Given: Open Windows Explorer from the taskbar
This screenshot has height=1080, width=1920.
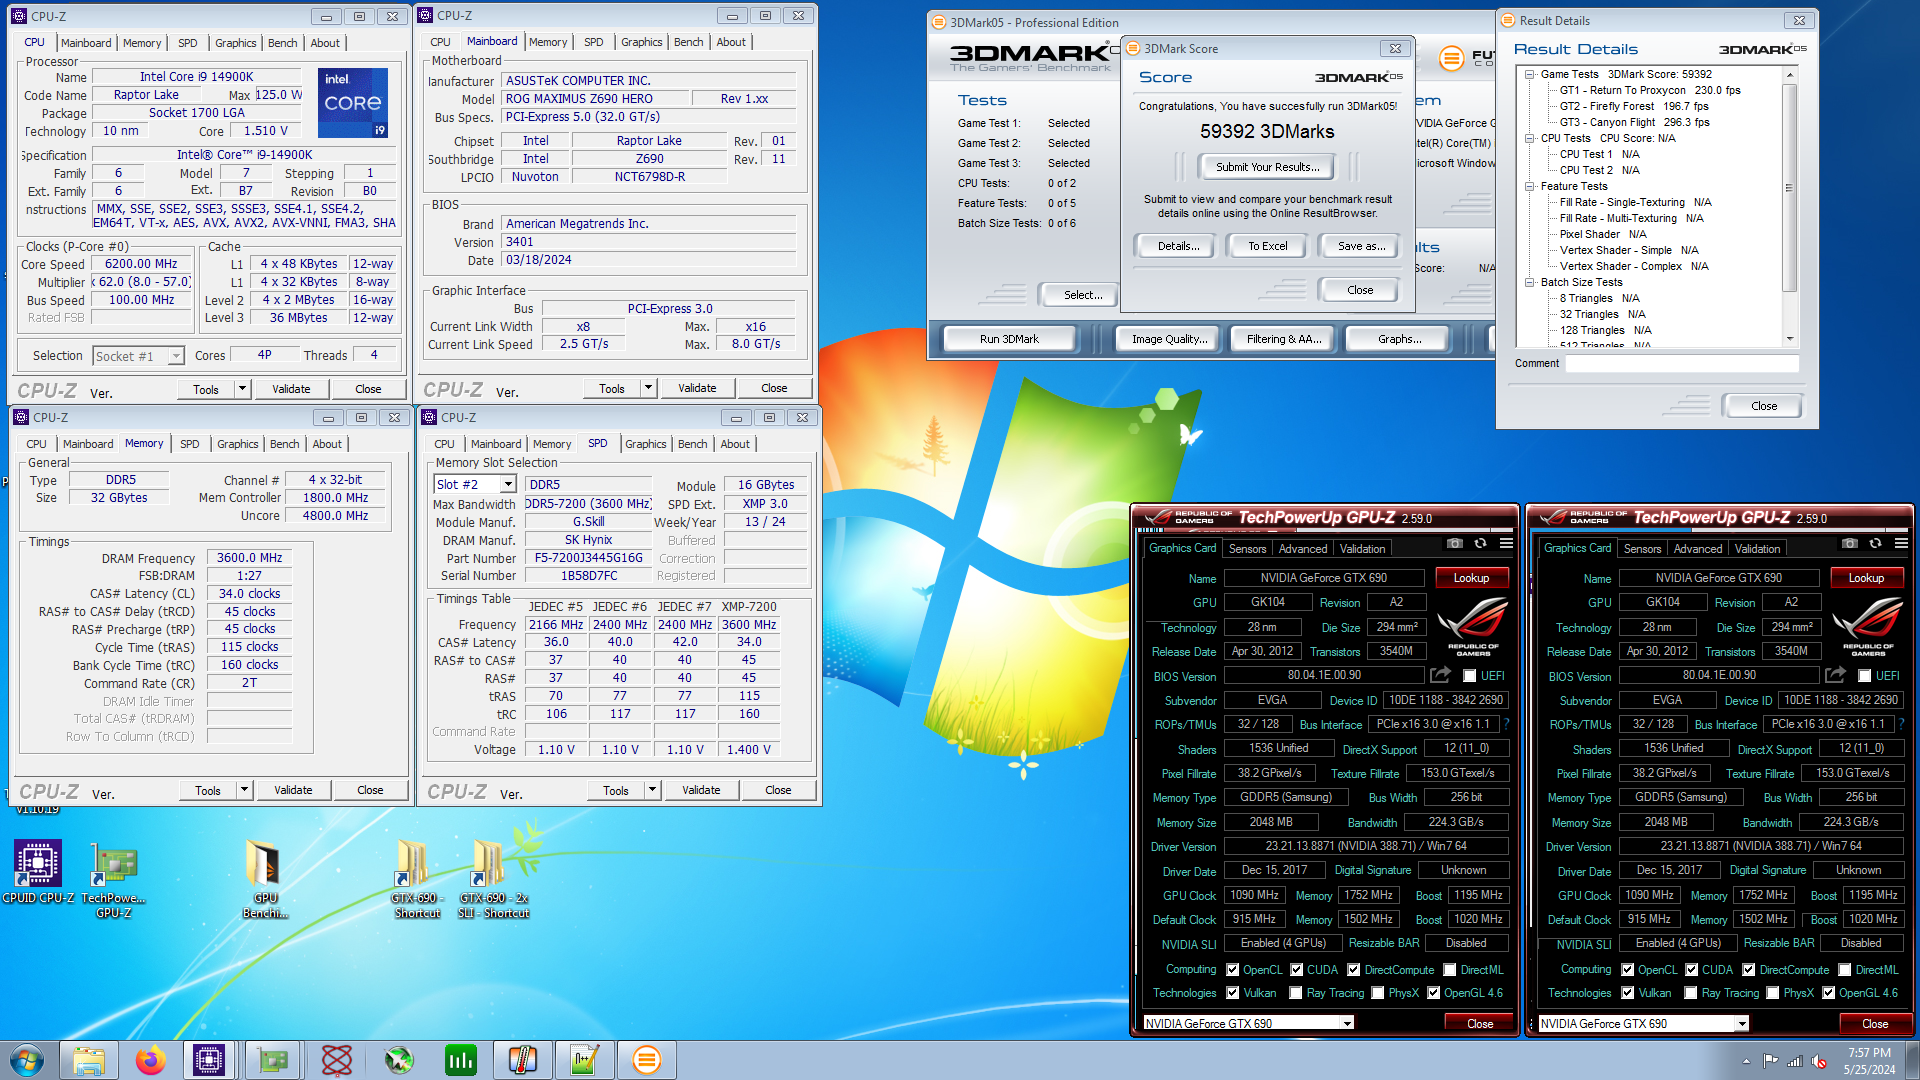Looking at the screenshot, I should tap(89, 1060).
